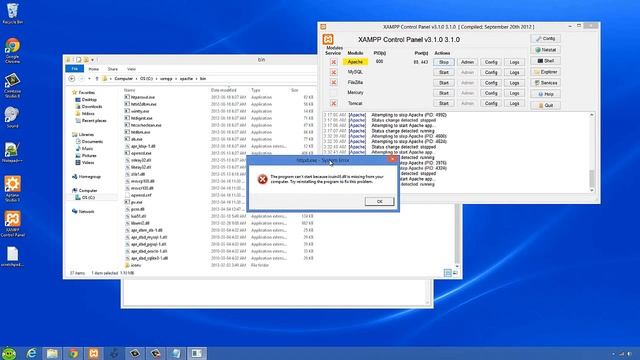Open MySQL Config menu

491,72
